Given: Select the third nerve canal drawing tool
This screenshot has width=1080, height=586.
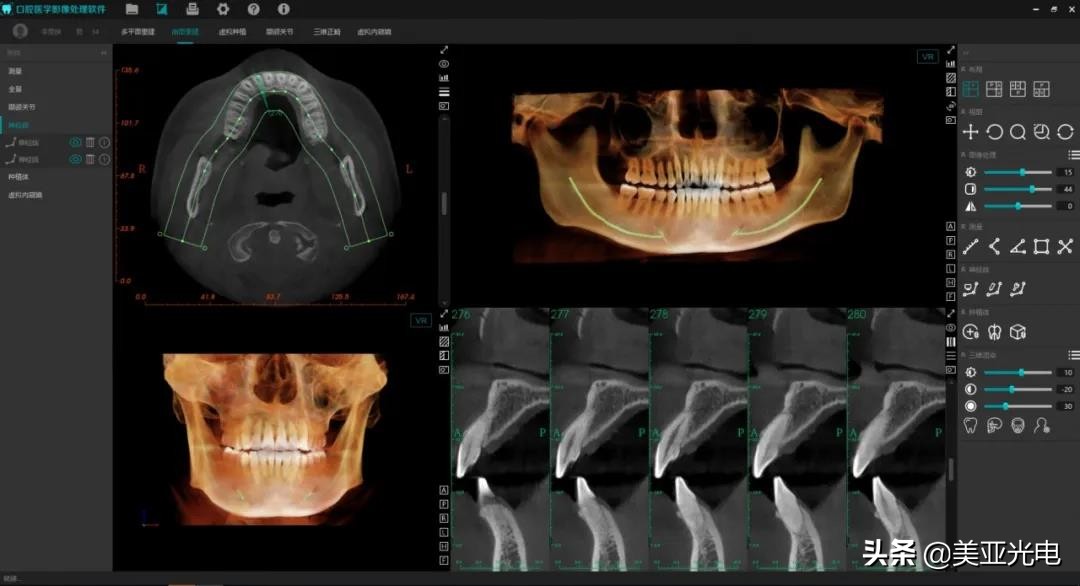Looking at the screenshot, I should (1017, 289).
